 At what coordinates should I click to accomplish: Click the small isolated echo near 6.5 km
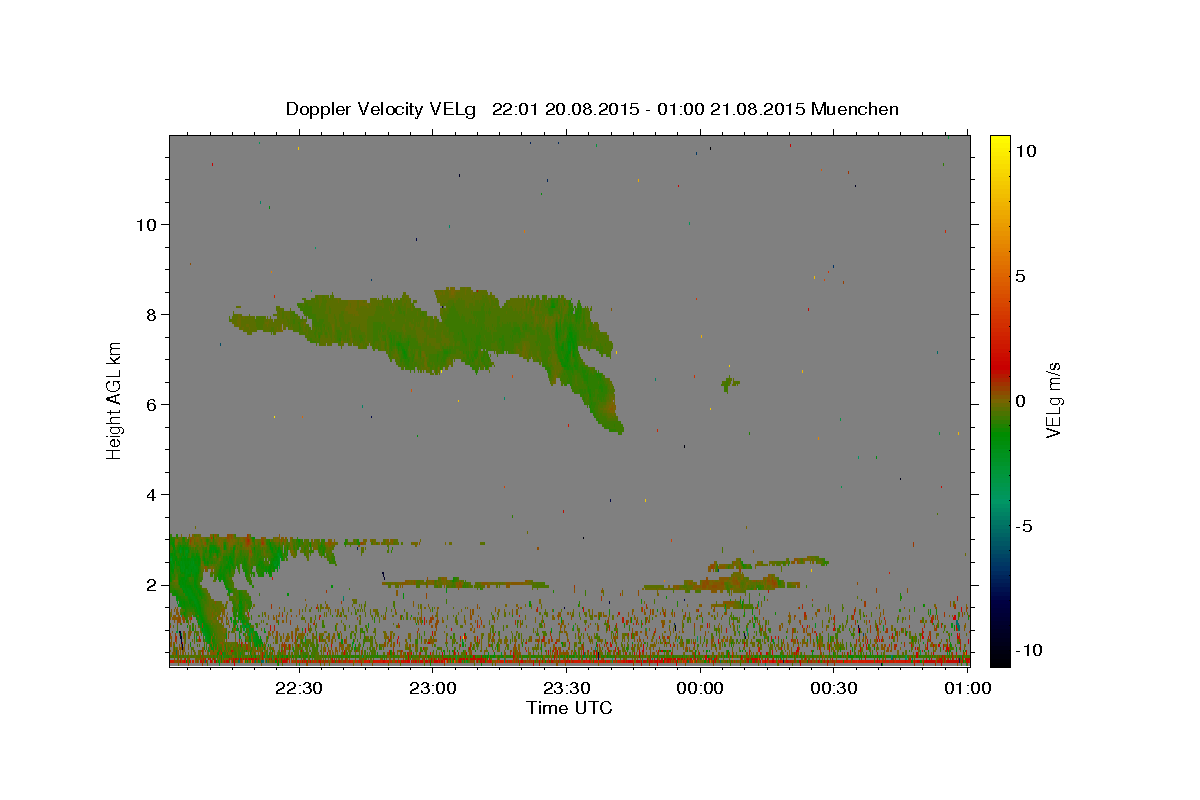731,382
